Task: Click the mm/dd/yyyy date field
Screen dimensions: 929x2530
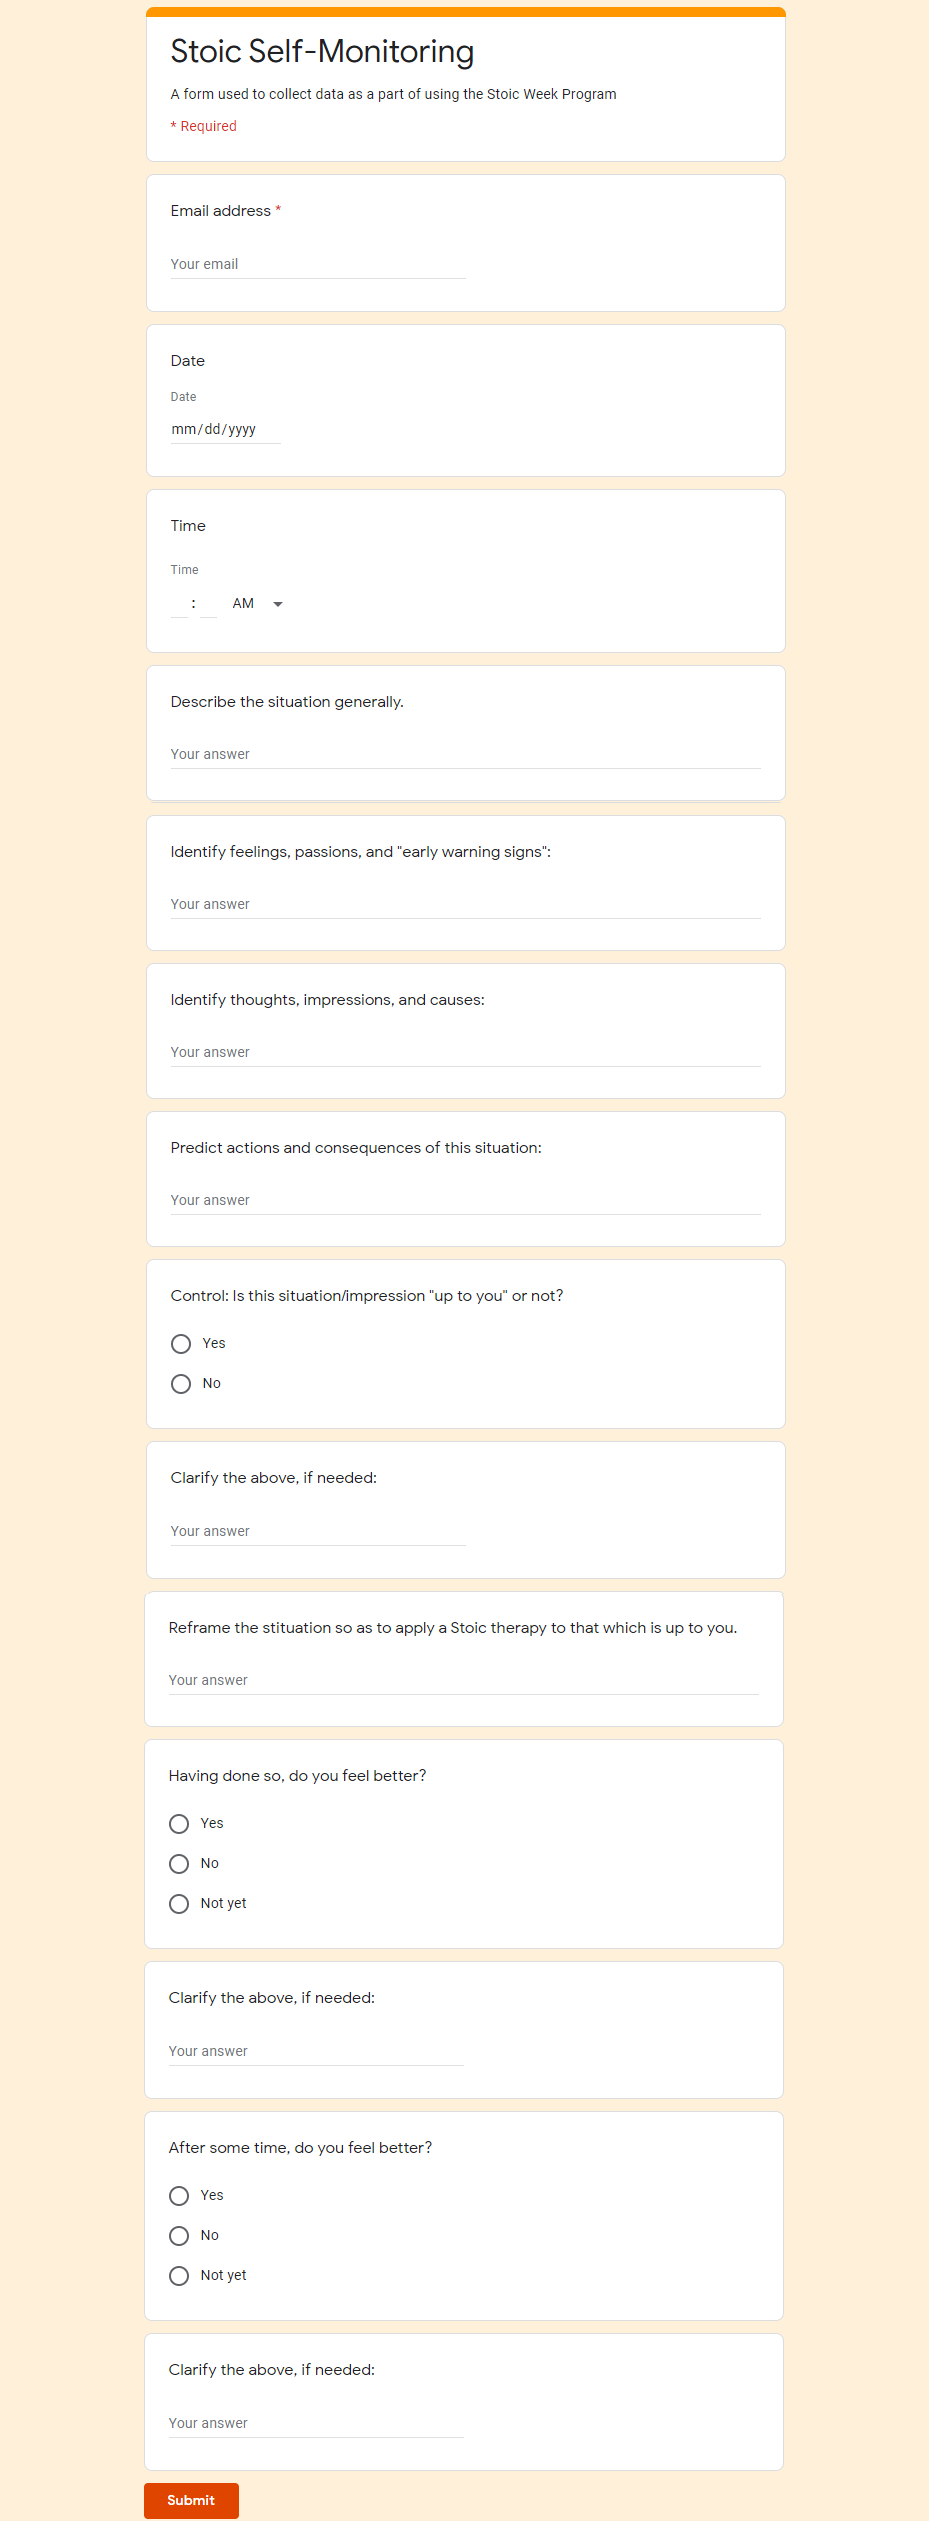Action: [225, 429]
